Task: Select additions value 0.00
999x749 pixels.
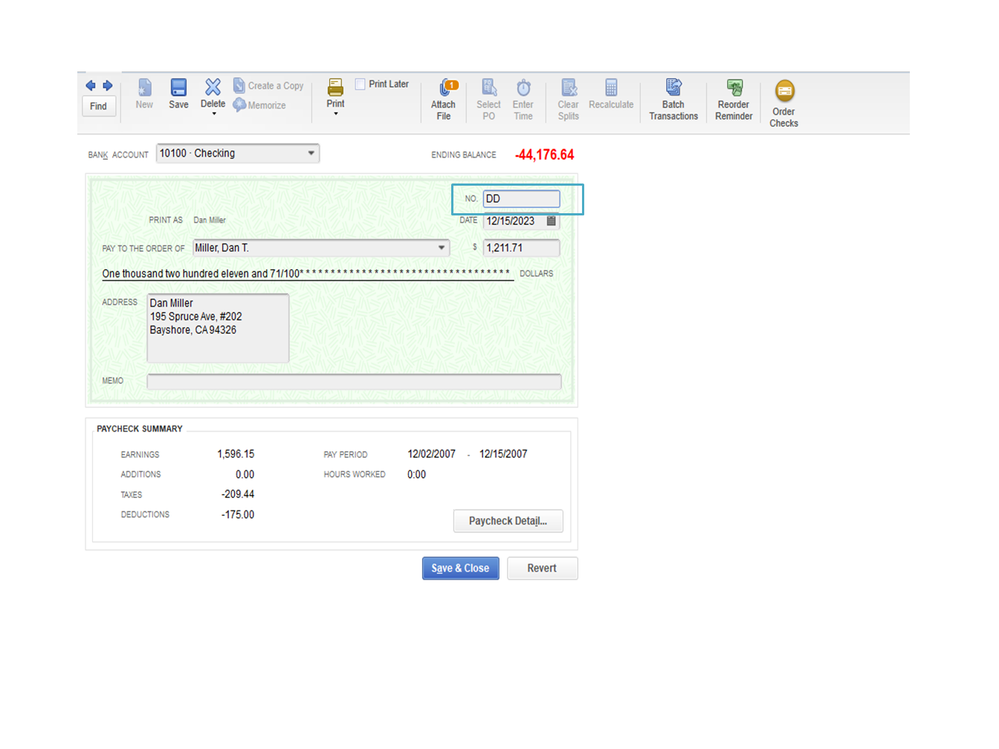Action: click(245, 474)
